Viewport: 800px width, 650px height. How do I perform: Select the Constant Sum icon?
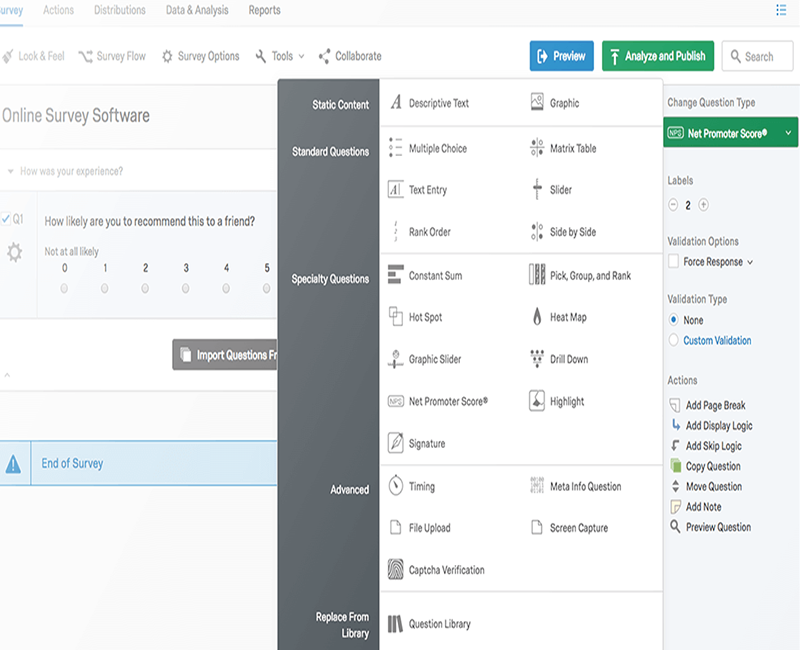[395, 275]
